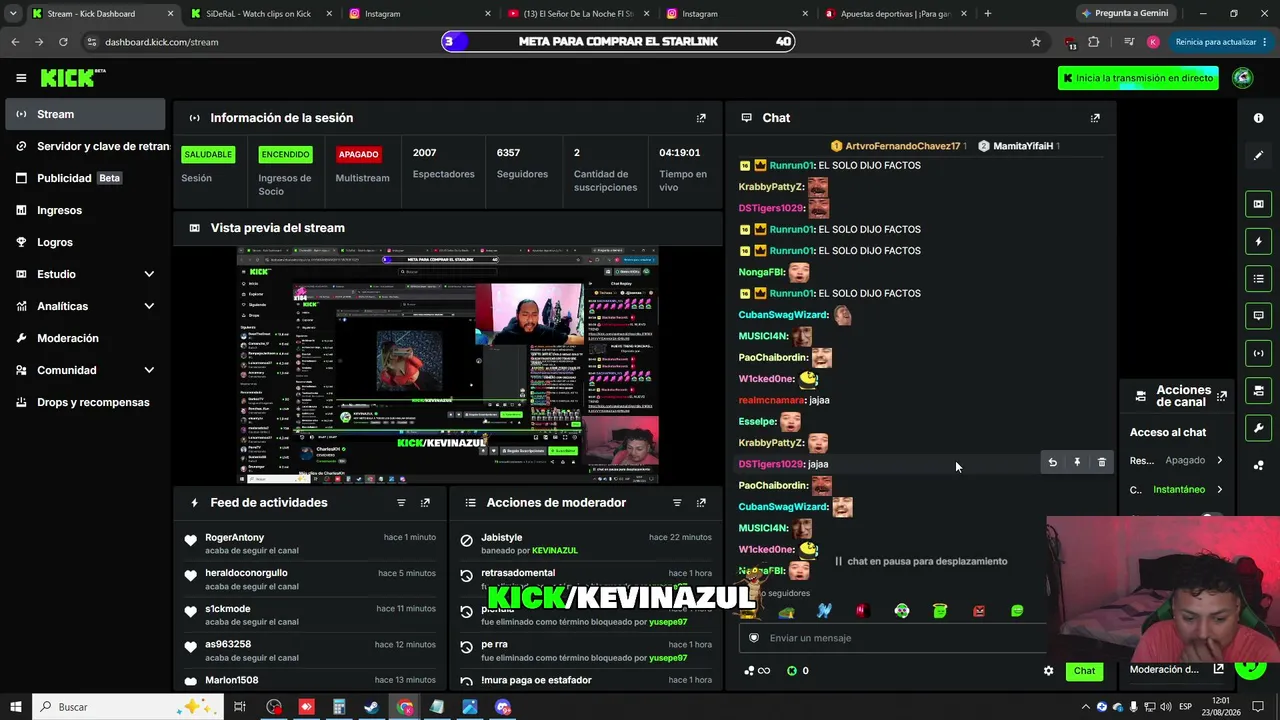Pop out the Chat panel
Image resolution: width=1280 pixels, height=720 pixels.
pos(1095,118)
